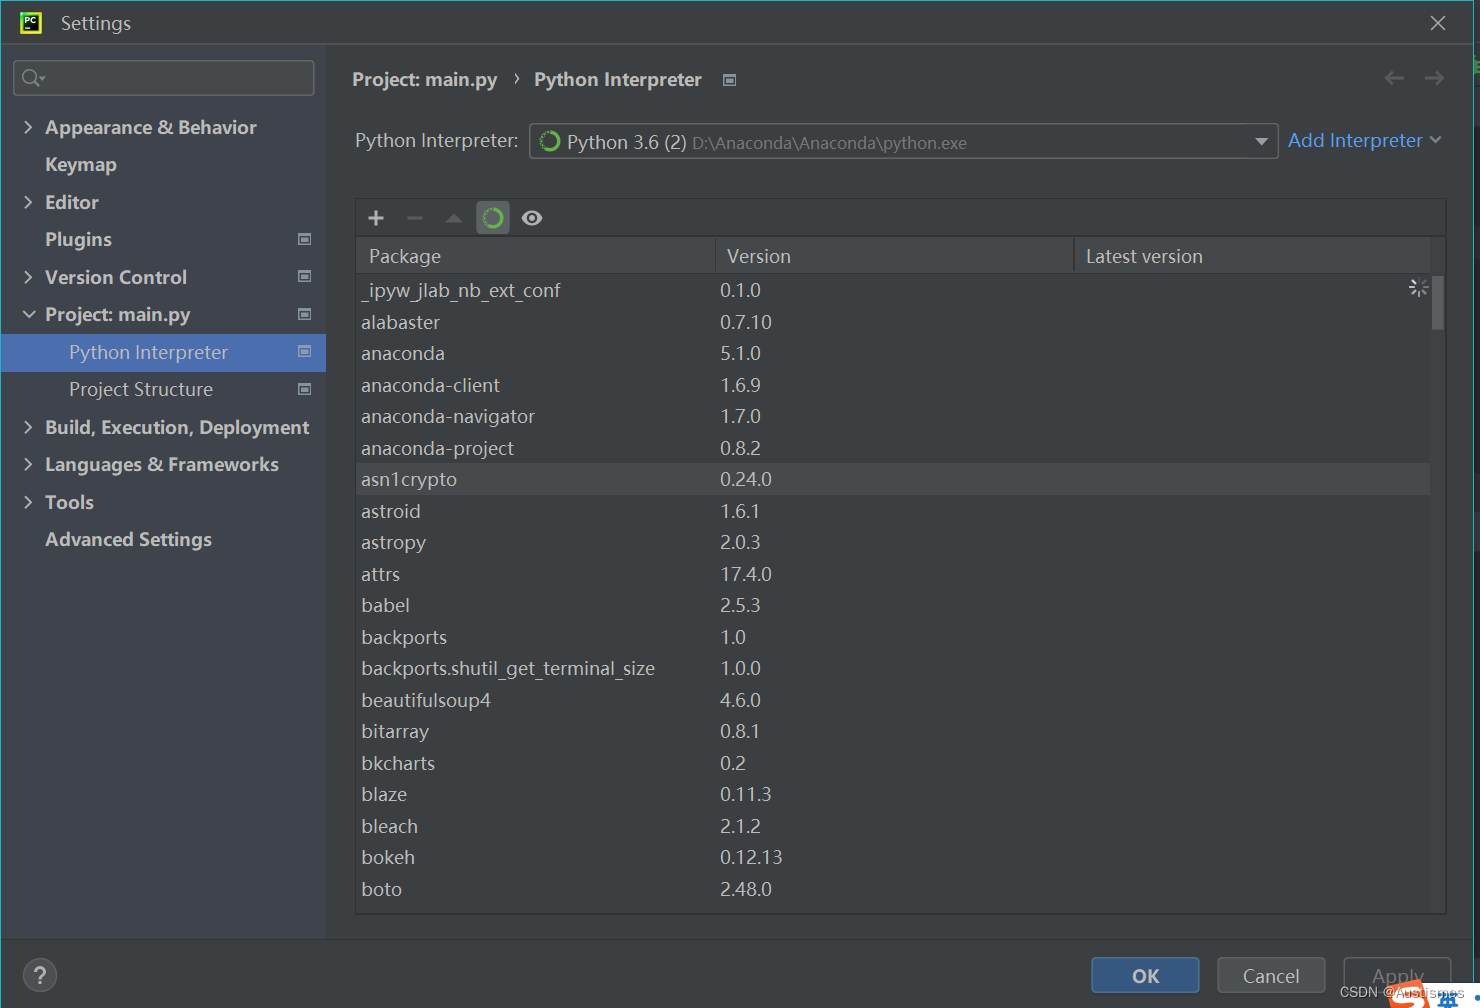Open the Add Interpreter menu

coord(1364,141)
